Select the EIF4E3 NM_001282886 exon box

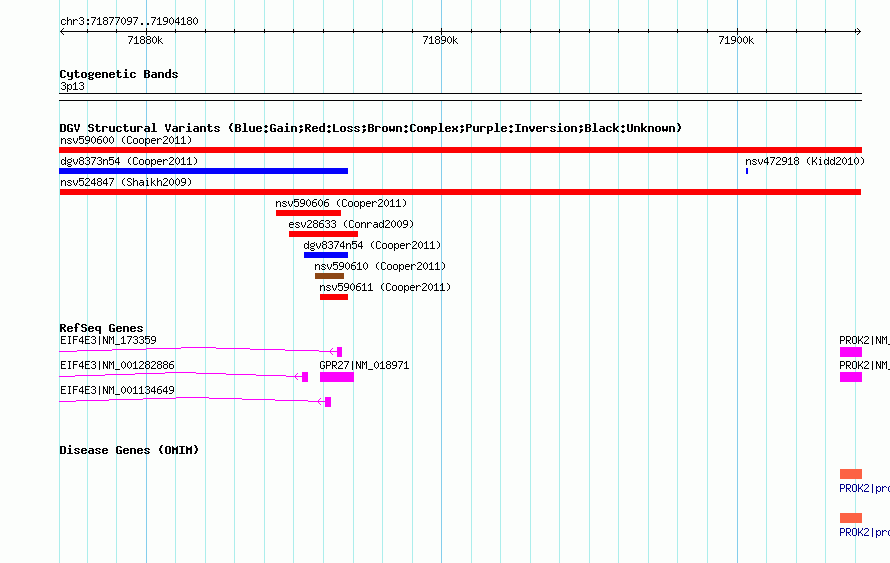(x=305, y=377)
